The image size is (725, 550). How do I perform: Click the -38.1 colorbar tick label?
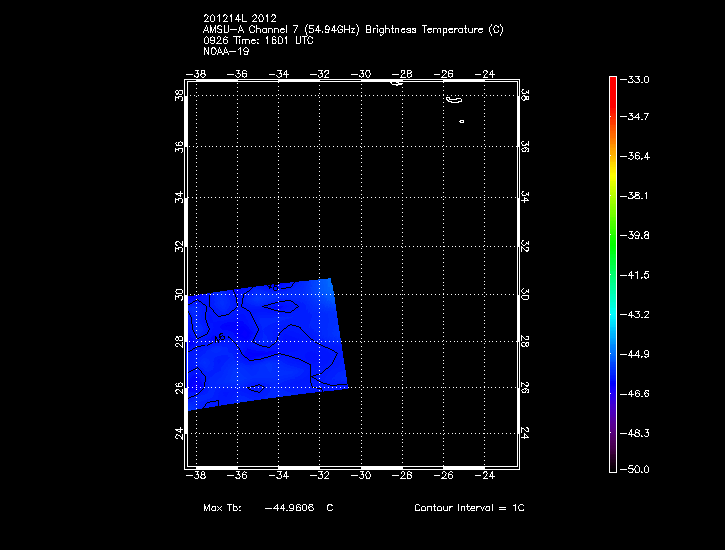click(x=638, y=196)
